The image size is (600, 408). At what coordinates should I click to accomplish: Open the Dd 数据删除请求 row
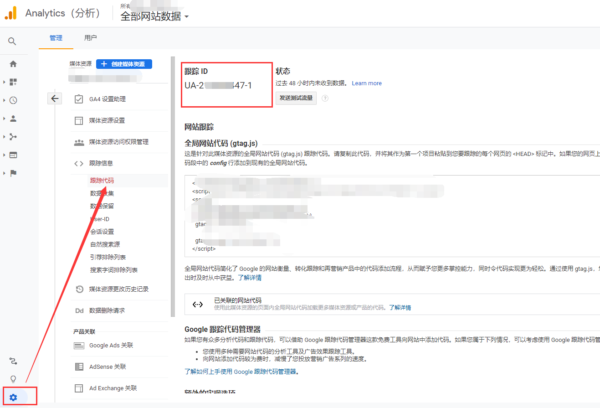pyautogui.click(x=119, y=310)
